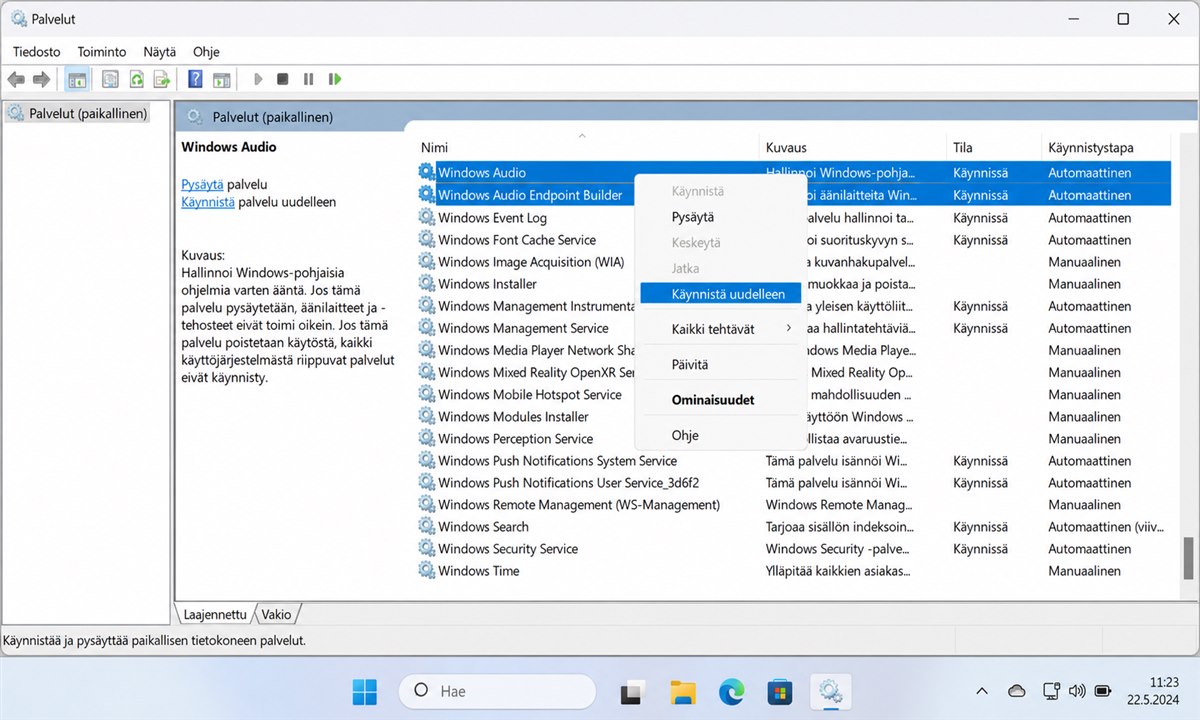Click the taskbar Hae search box
This screenshot has width=1200, height=720.
tap(497, 691)
